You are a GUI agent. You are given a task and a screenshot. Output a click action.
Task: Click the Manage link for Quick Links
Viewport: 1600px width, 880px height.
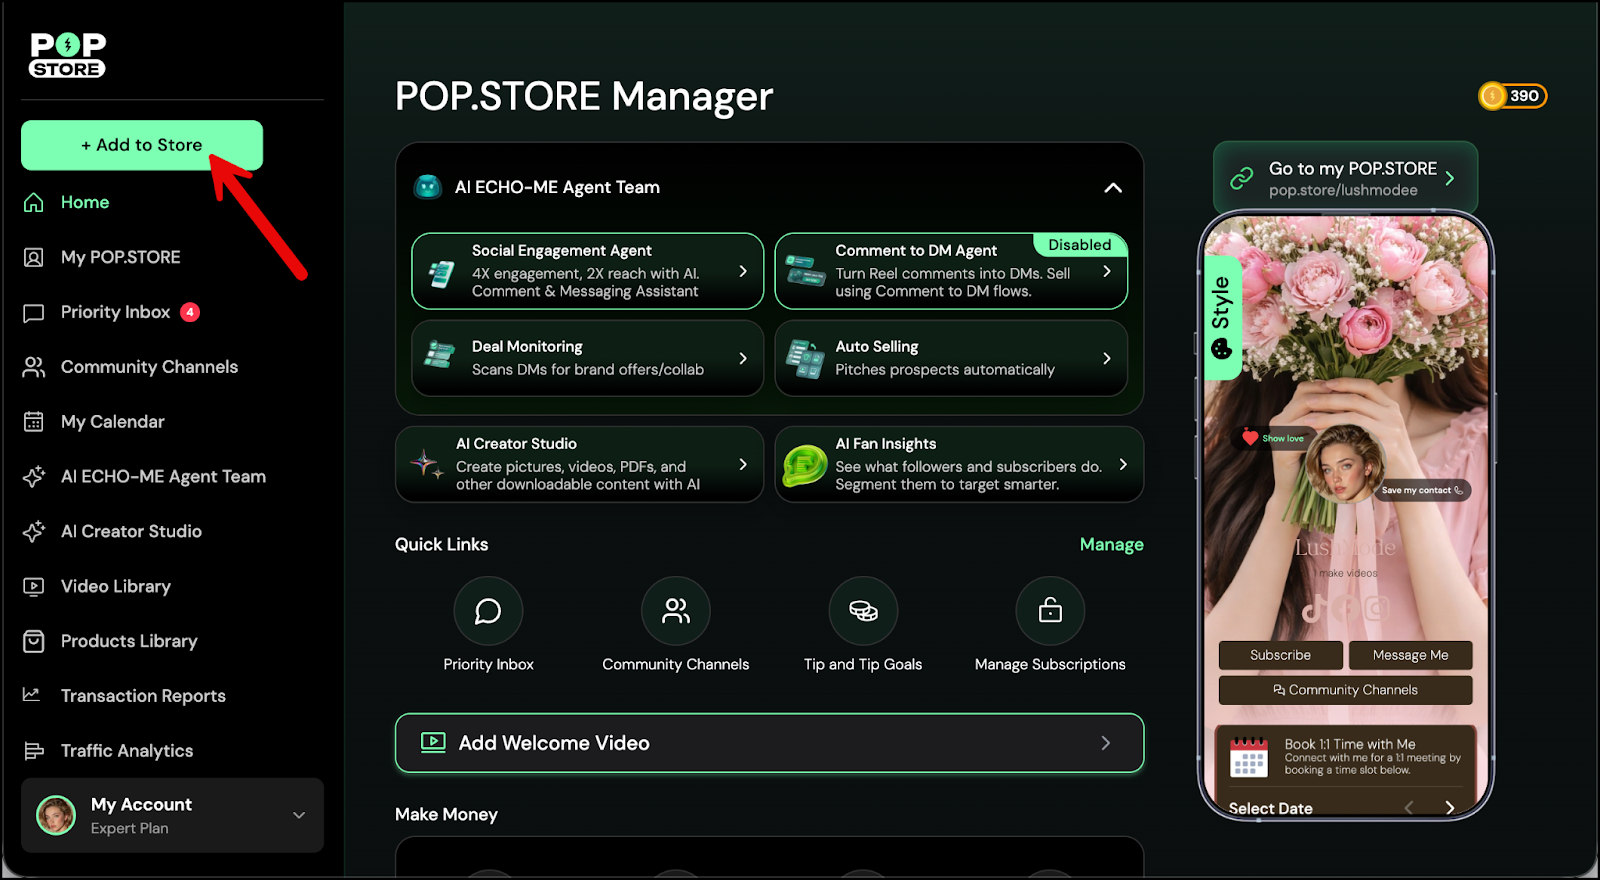tap(1111, 545)
